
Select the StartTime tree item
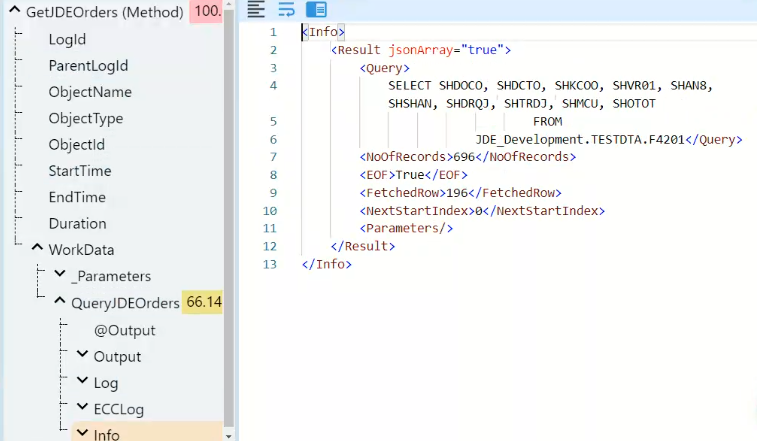click(x=80, y=171)
